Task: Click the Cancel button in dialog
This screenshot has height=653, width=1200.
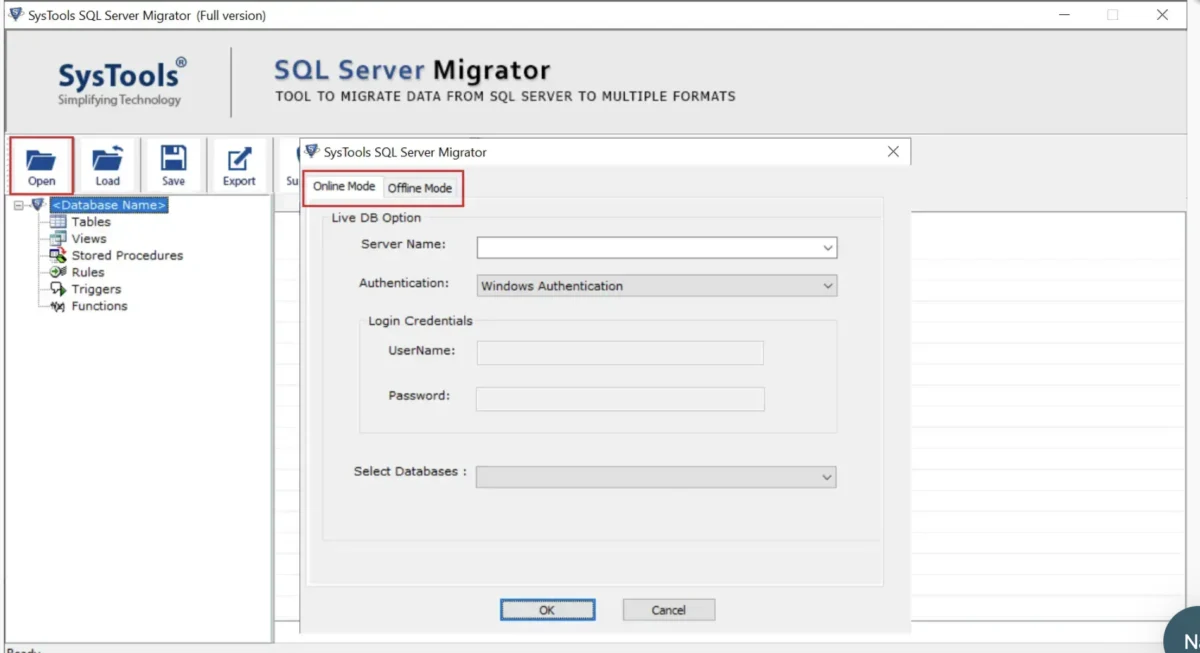Action: 669,610
